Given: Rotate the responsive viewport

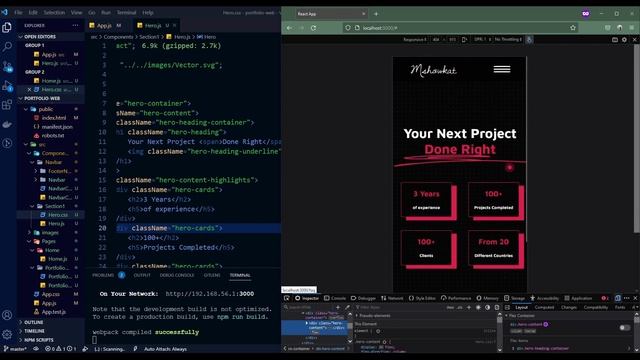Looking at the screenshot, I should tap(464, 40).
